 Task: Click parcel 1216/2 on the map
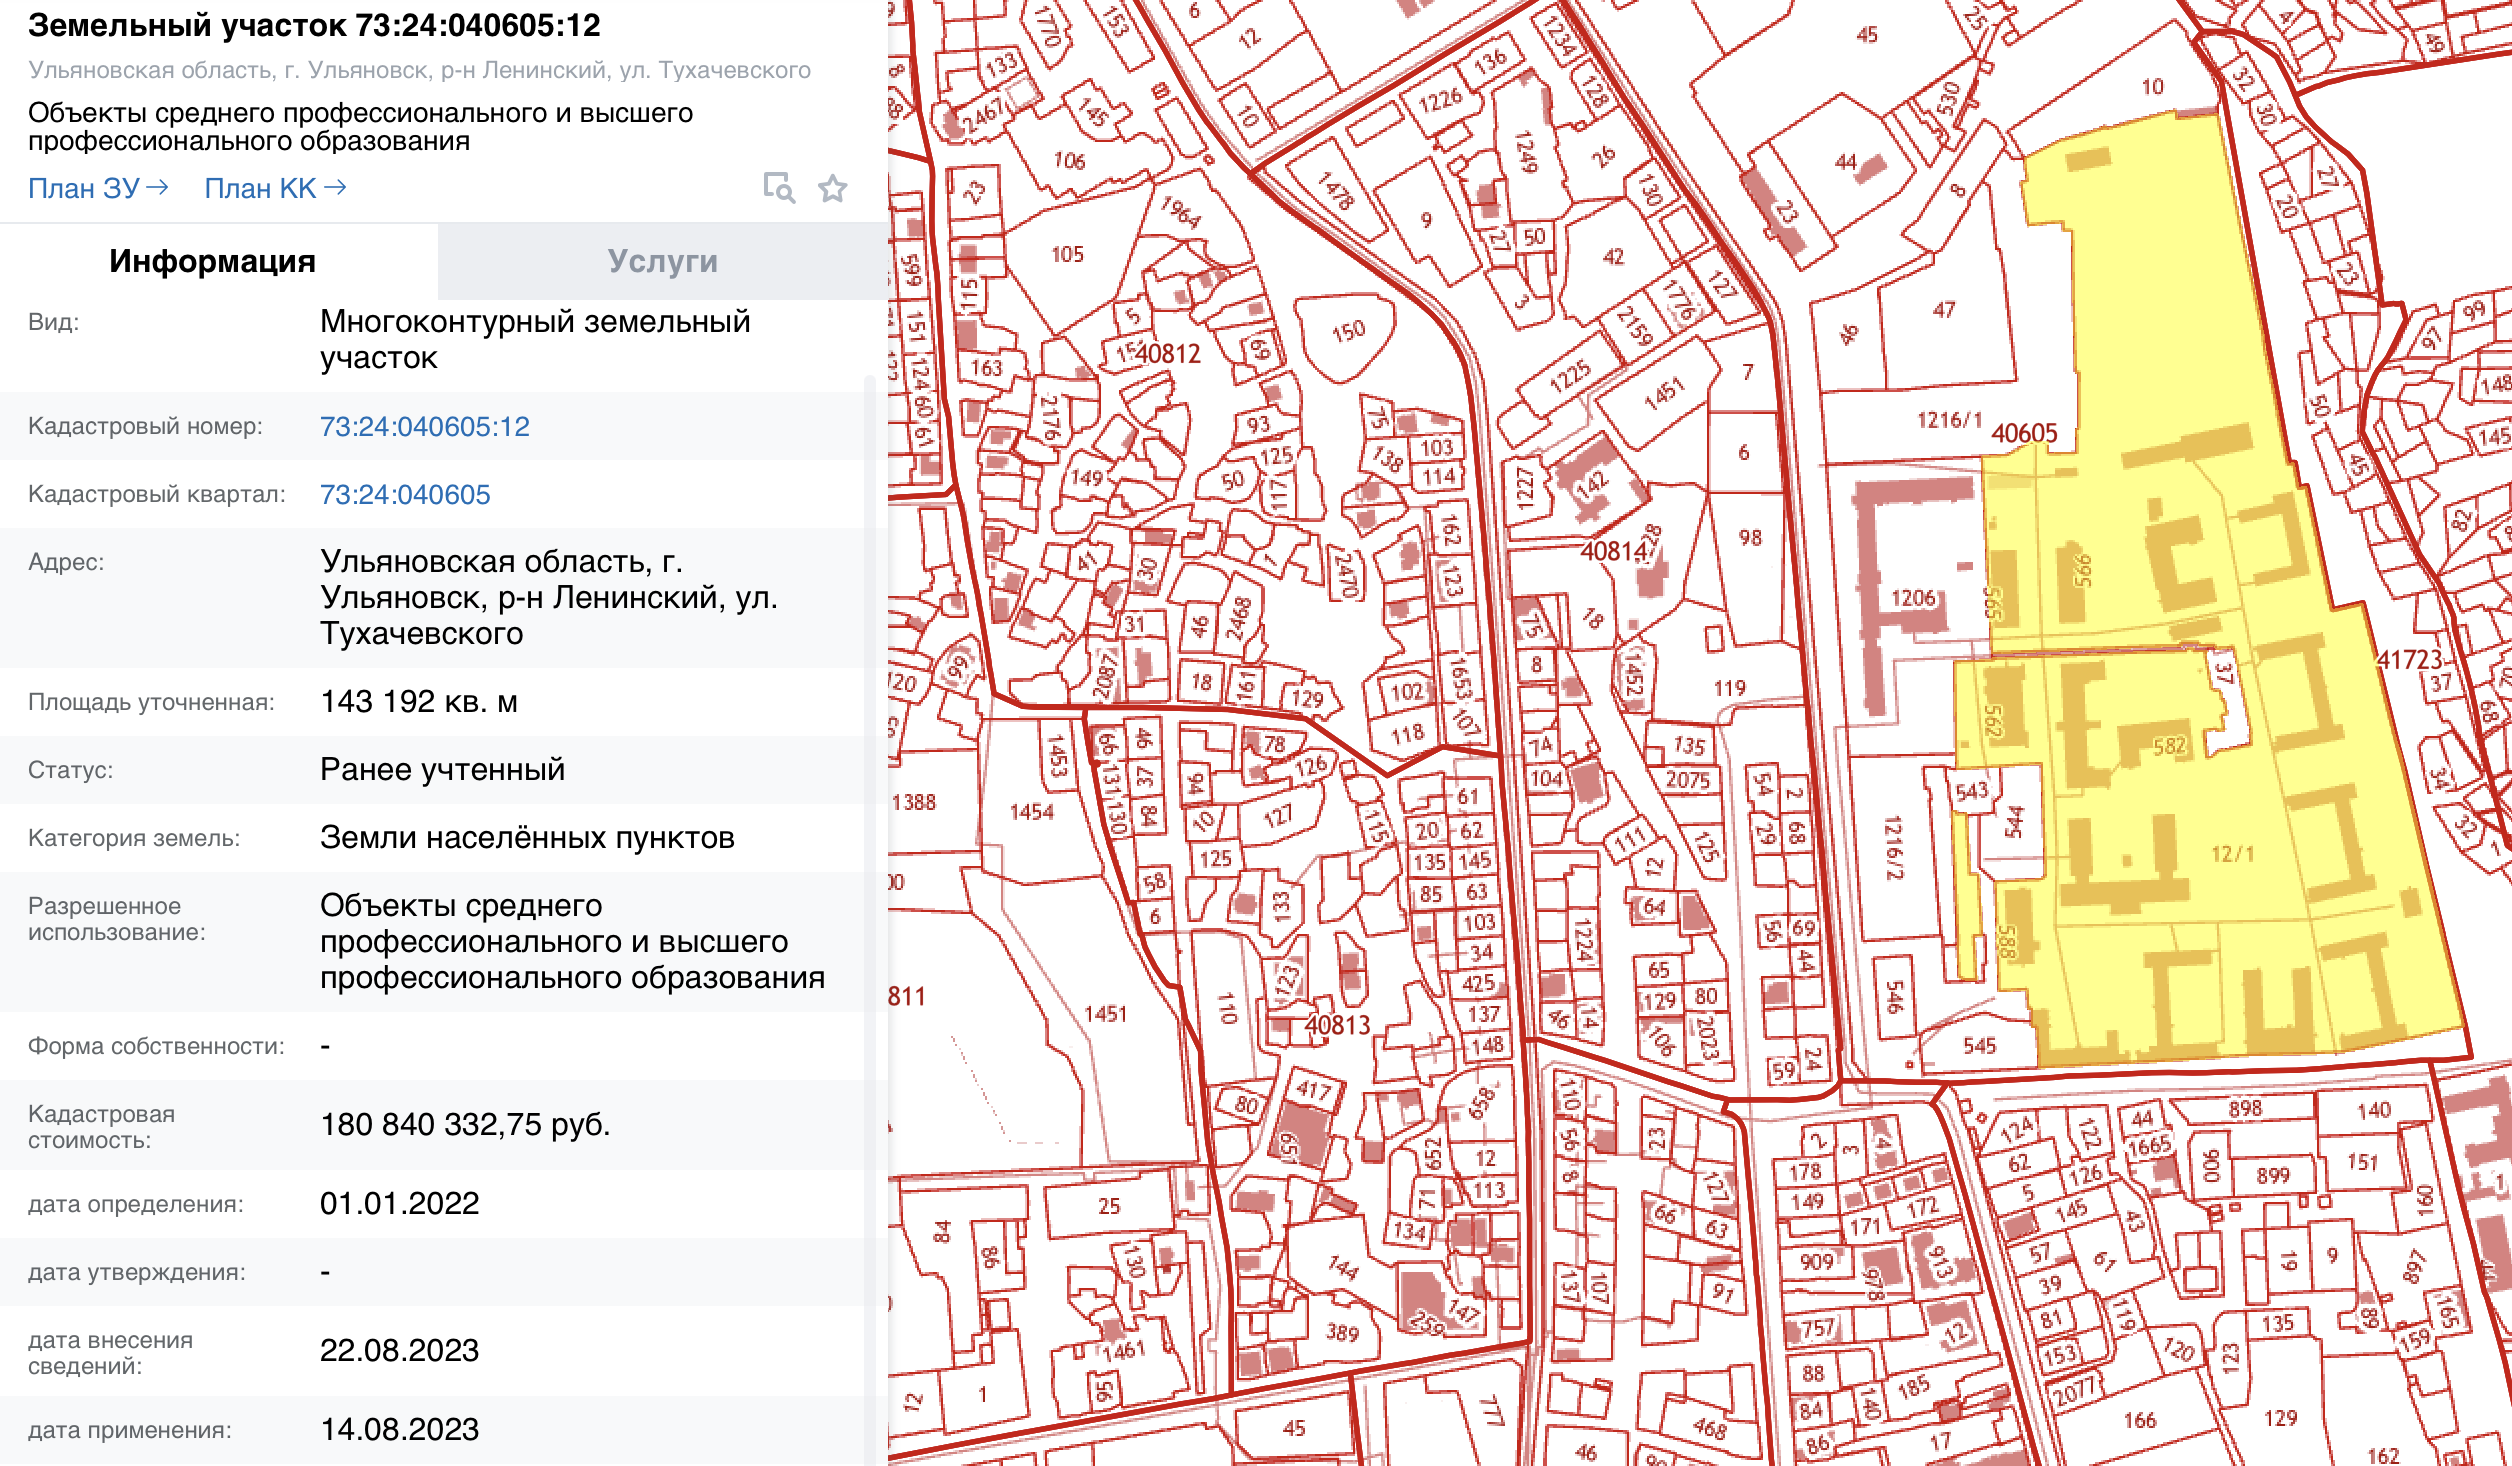pos(1893,848)
